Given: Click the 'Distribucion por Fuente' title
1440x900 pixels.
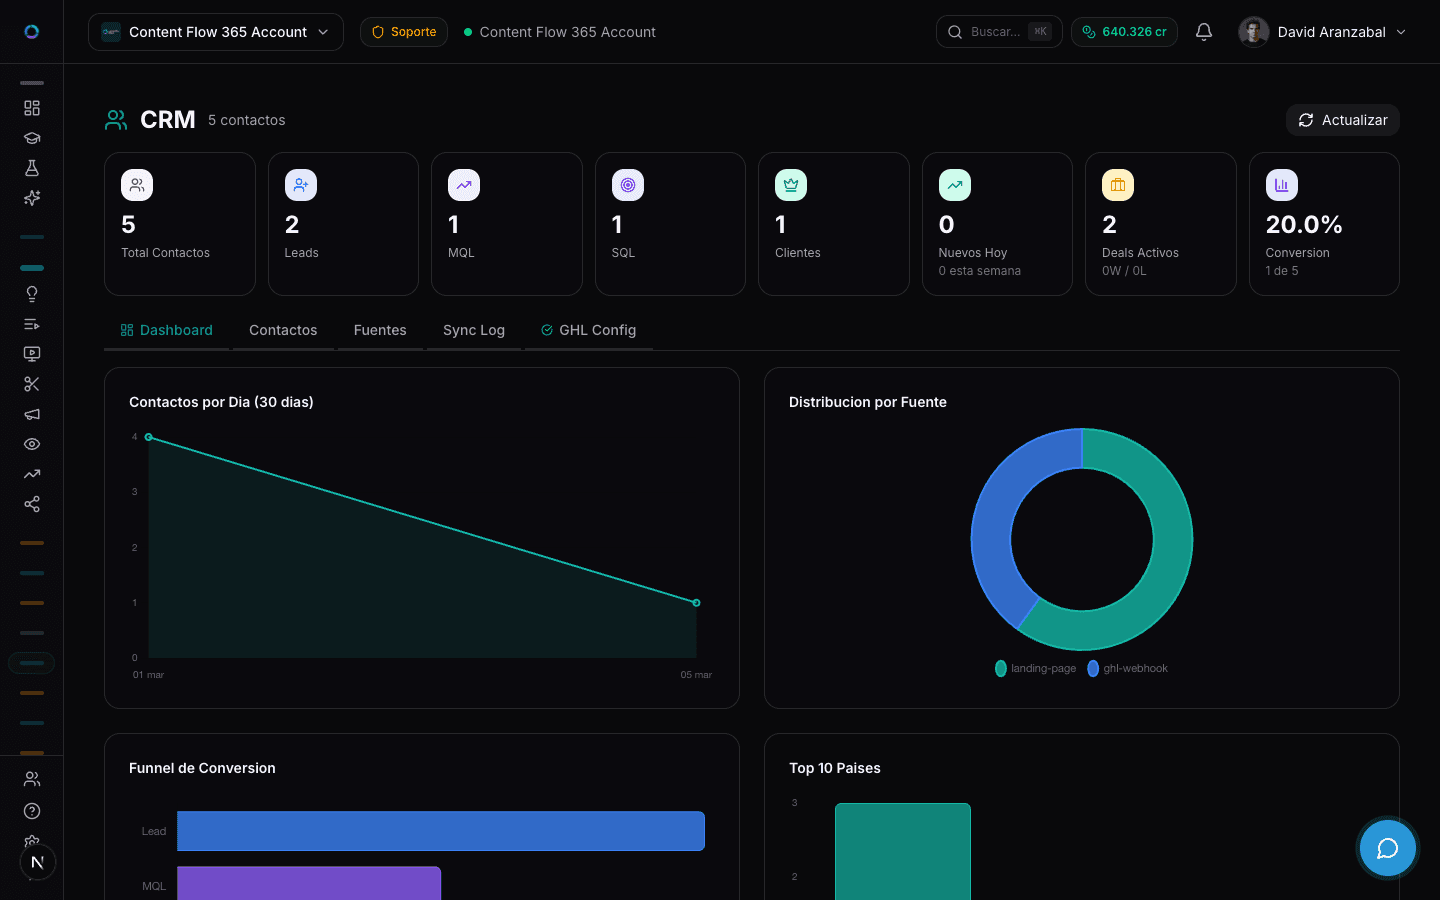Looking at the screenshot, I should [x=868, y=402].
